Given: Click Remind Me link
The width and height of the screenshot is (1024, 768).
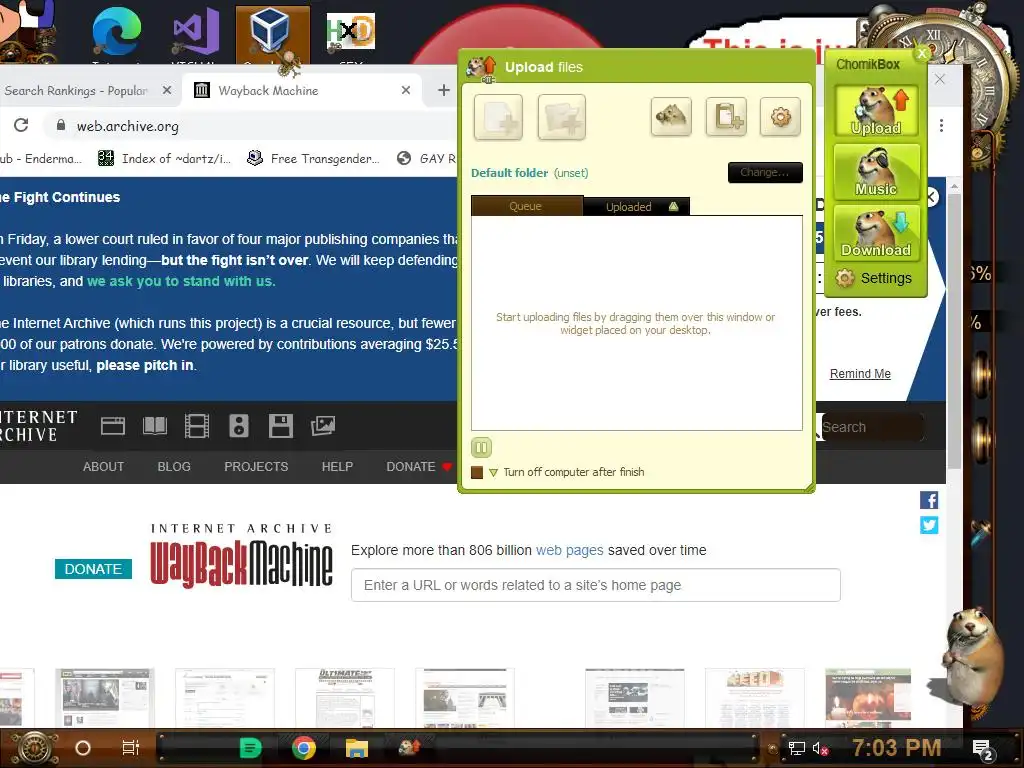Looking at the screenshot, I should click(860, 374).
